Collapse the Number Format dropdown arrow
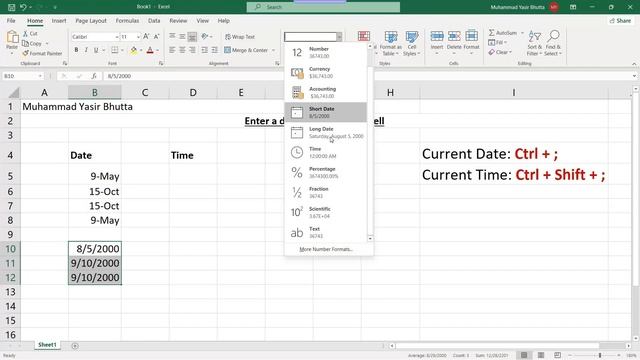640x360 pixels. click(x=339, y=37)
